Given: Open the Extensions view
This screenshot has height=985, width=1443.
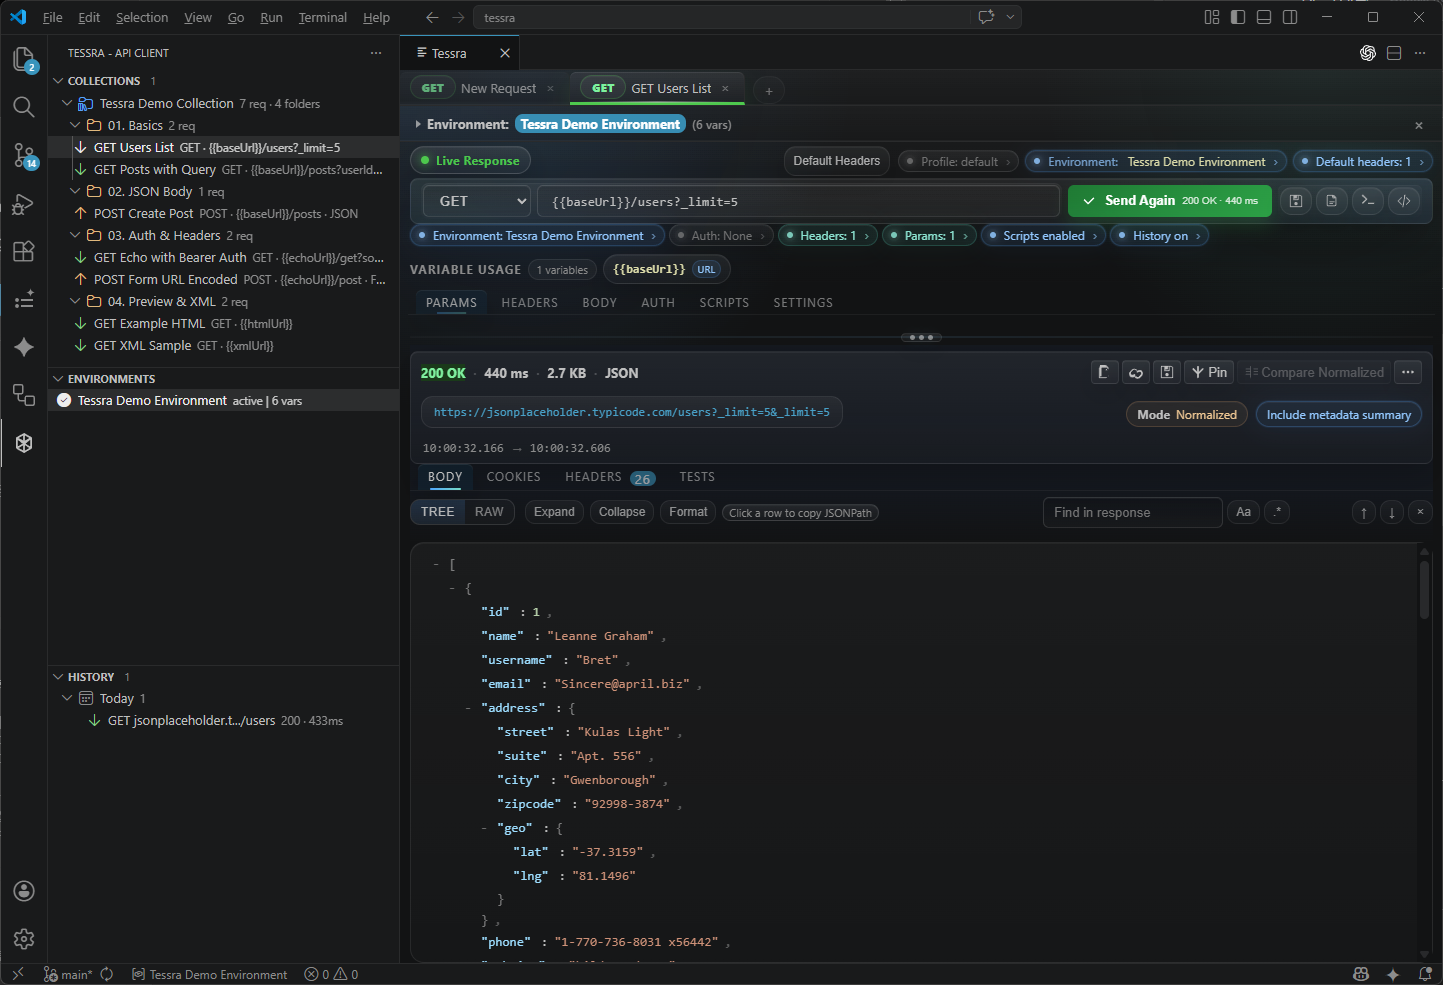Looking at the screenshot, I should pos(24,251).
